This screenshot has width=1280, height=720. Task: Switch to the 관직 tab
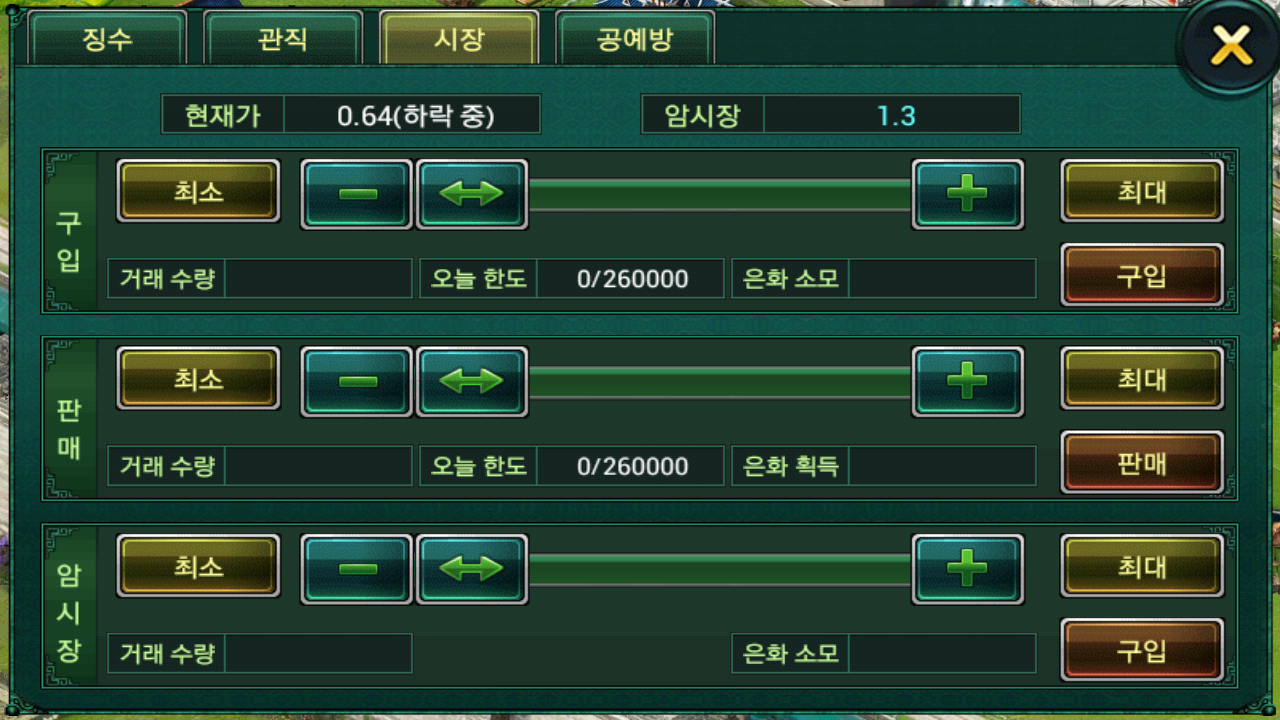283,39
